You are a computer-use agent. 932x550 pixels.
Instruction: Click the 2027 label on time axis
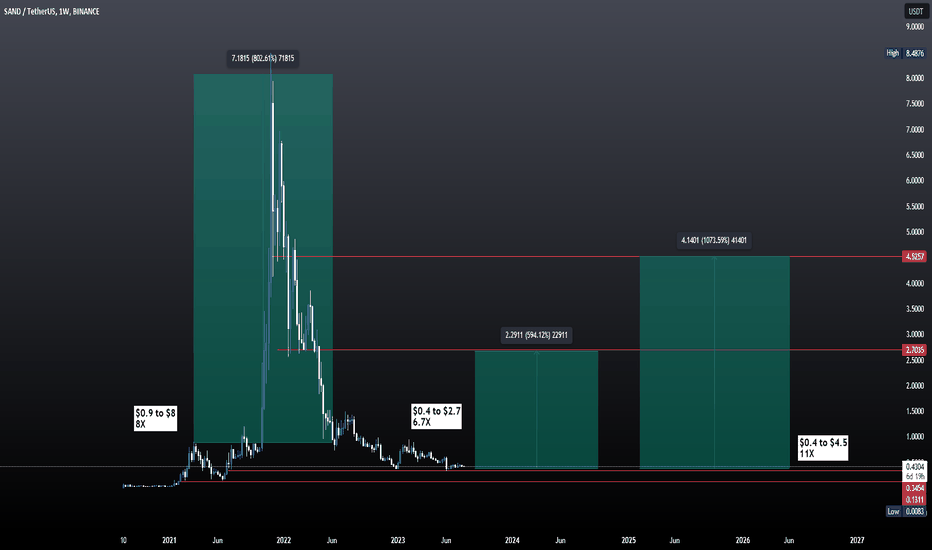point(857,540)
